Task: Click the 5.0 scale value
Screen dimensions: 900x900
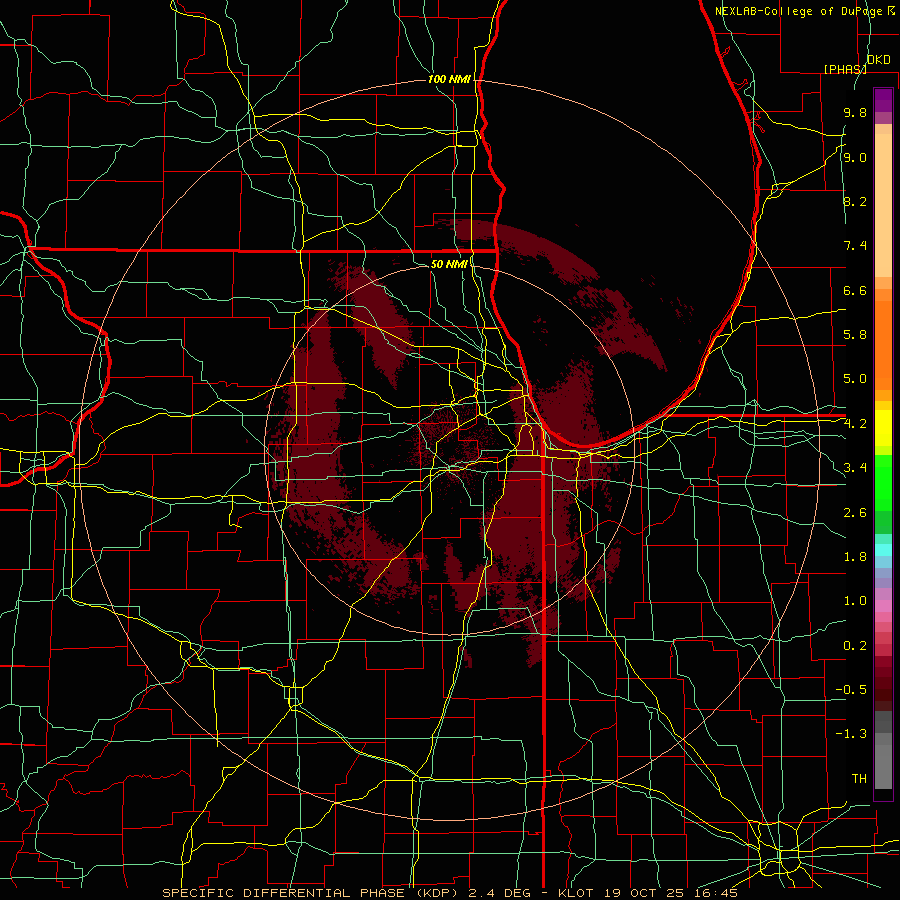Action: [x=855, y=379]
